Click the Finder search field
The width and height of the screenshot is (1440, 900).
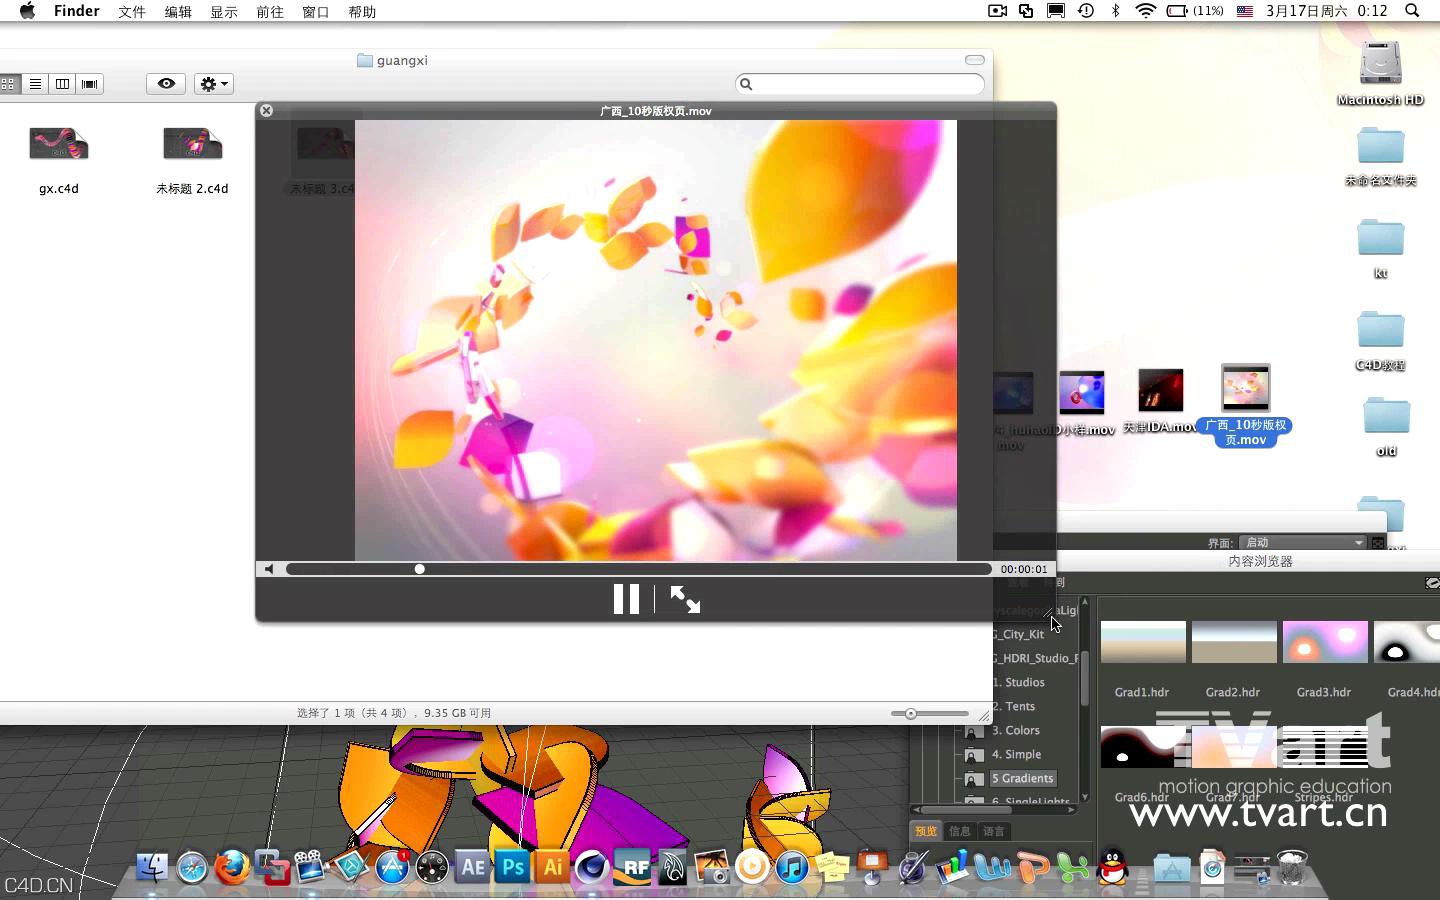pyautogui.click(x=860, y=84)
